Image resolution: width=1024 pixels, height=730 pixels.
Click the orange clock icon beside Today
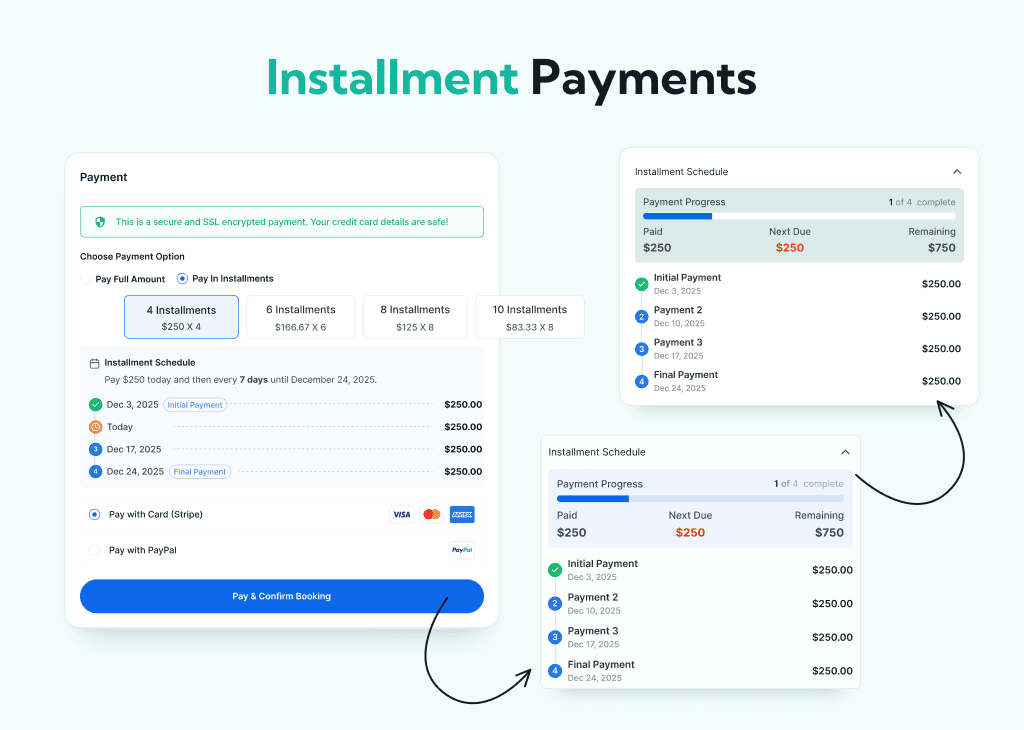pos(95,427)
